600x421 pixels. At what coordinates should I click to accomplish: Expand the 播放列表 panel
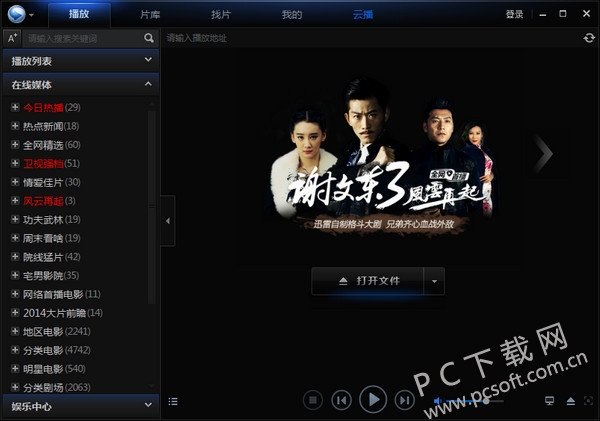tap(148, 61)
